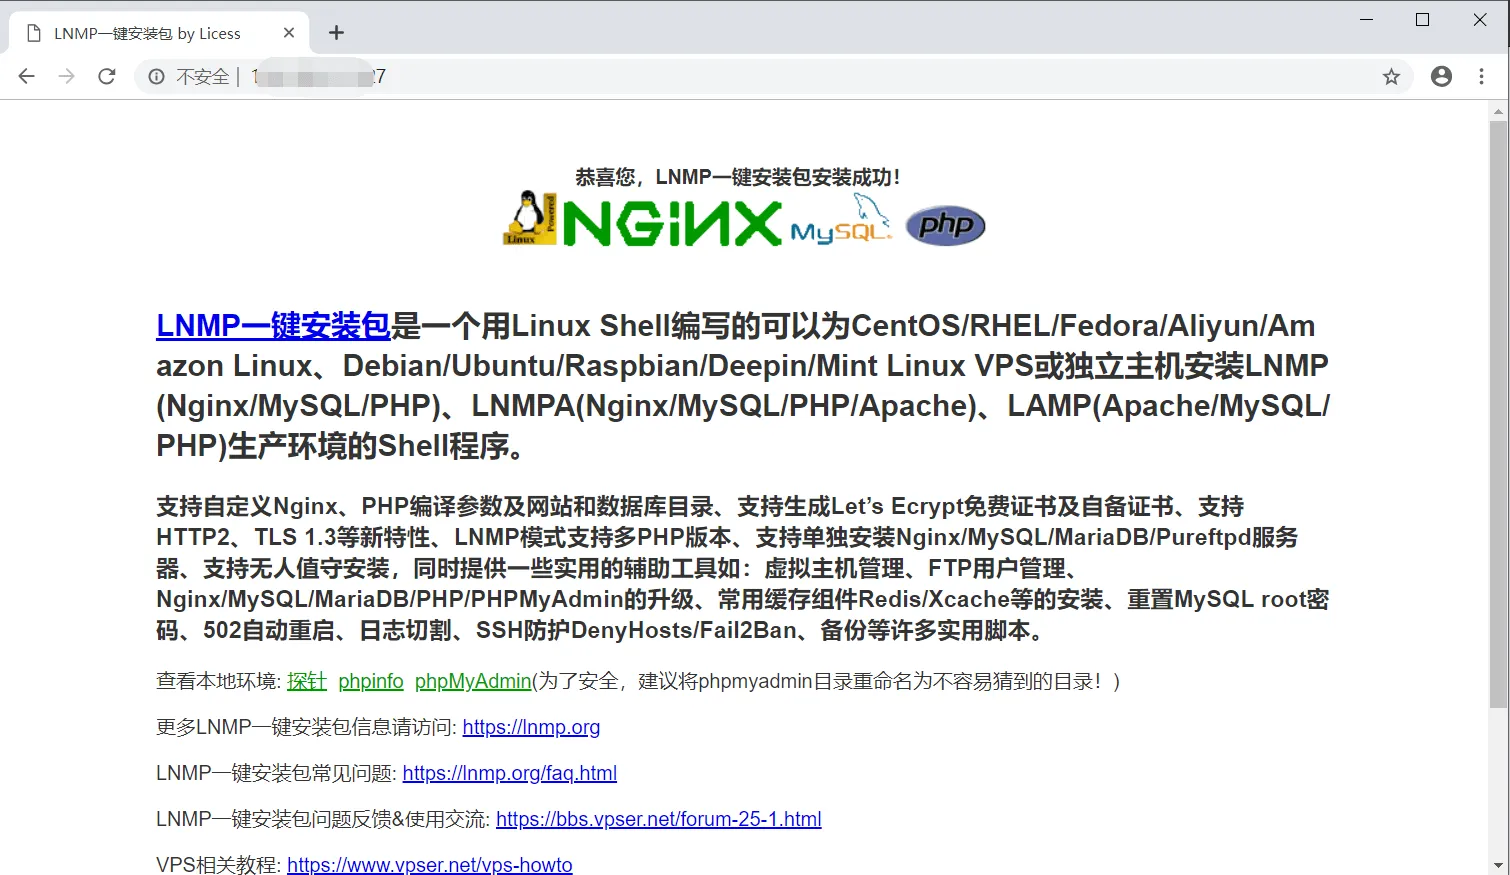Click inside the address bar
Image resolution: width=1510 pixels, height=875 pixels.
[800, 77]
